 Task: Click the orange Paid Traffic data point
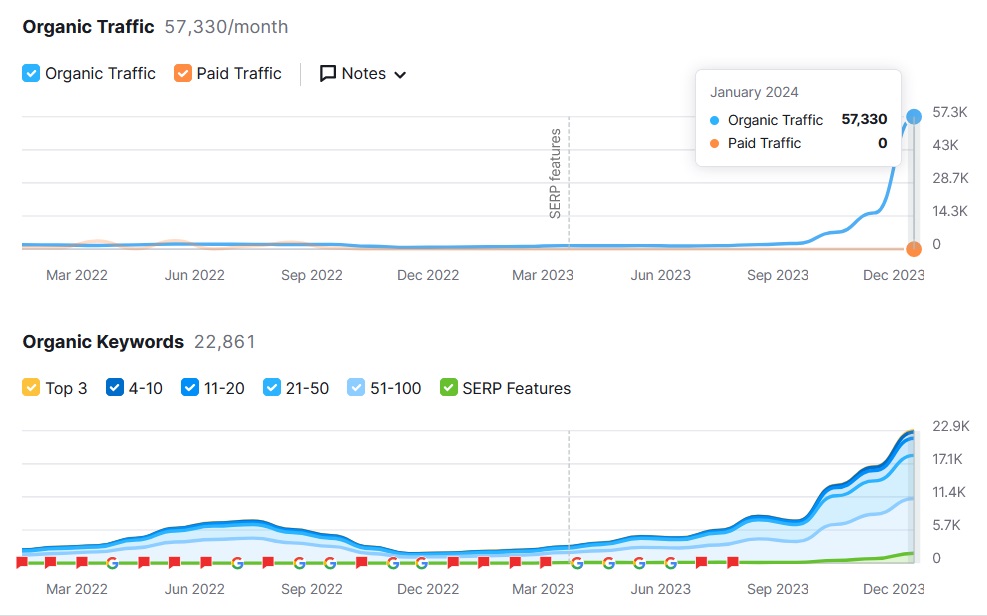(914, 249)
